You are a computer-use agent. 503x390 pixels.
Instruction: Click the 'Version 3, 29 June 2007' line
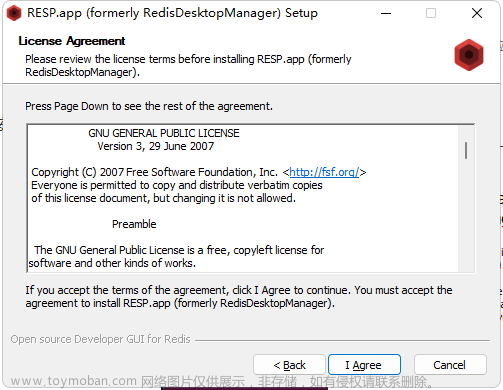pyautogui.click(x=156, y=146)
